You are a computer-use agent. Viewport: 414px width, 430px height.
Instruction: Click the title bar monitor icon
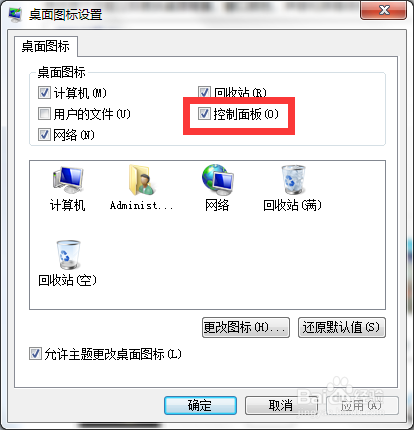15,15
